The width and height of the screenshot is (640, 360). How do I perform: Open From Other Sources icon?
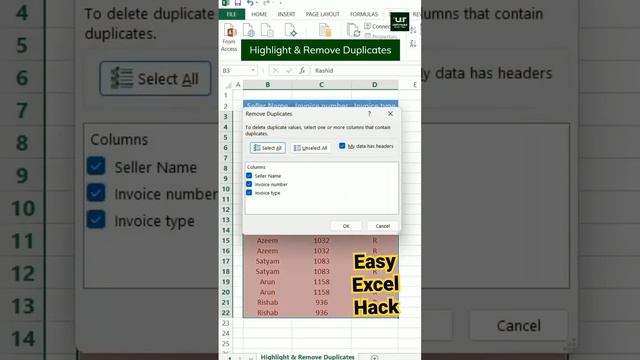point(291,30)
